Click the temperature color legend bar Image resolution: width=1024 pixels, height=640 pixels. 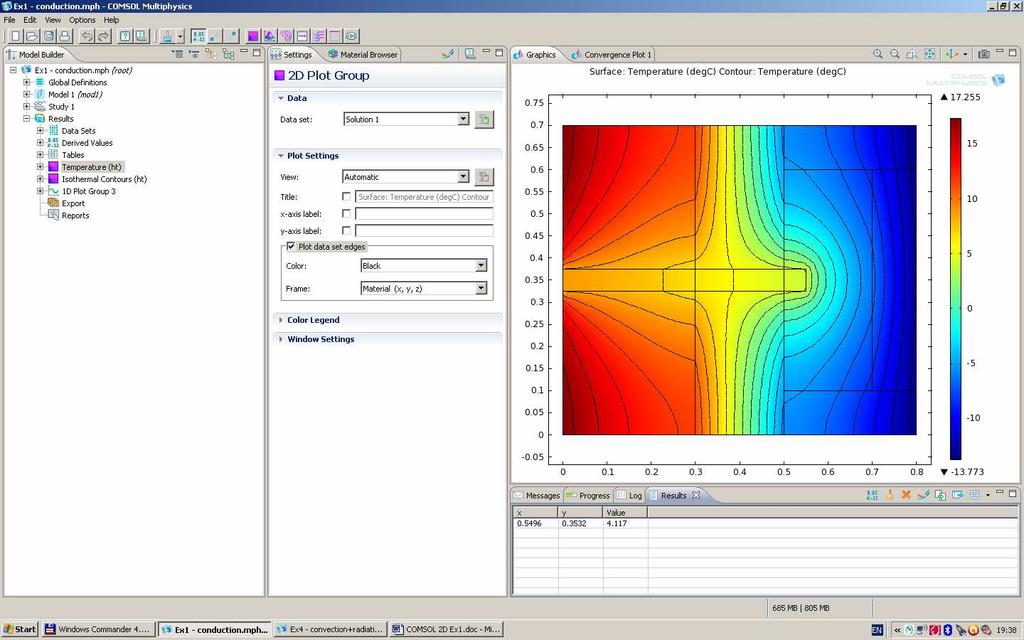(x=955, y=289)
